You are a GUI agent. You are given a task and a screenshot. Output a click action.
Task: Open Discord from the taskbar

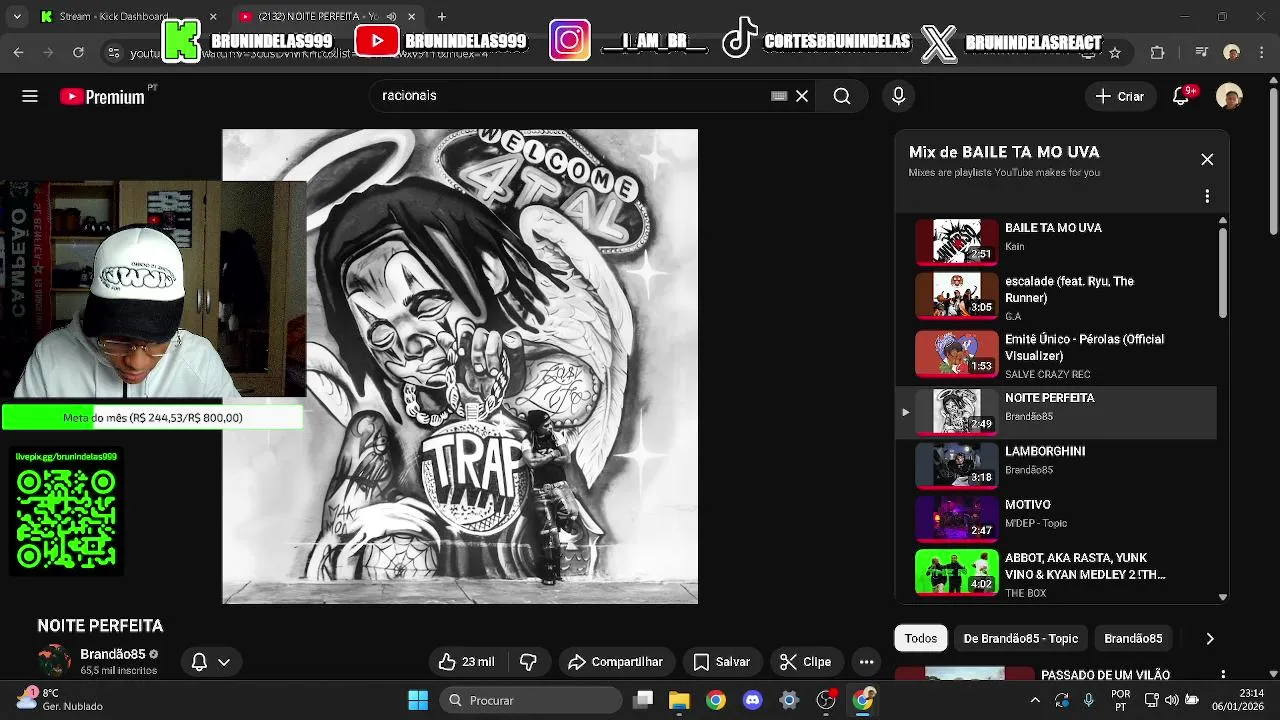pyautogui.click(x=753, y=700)
